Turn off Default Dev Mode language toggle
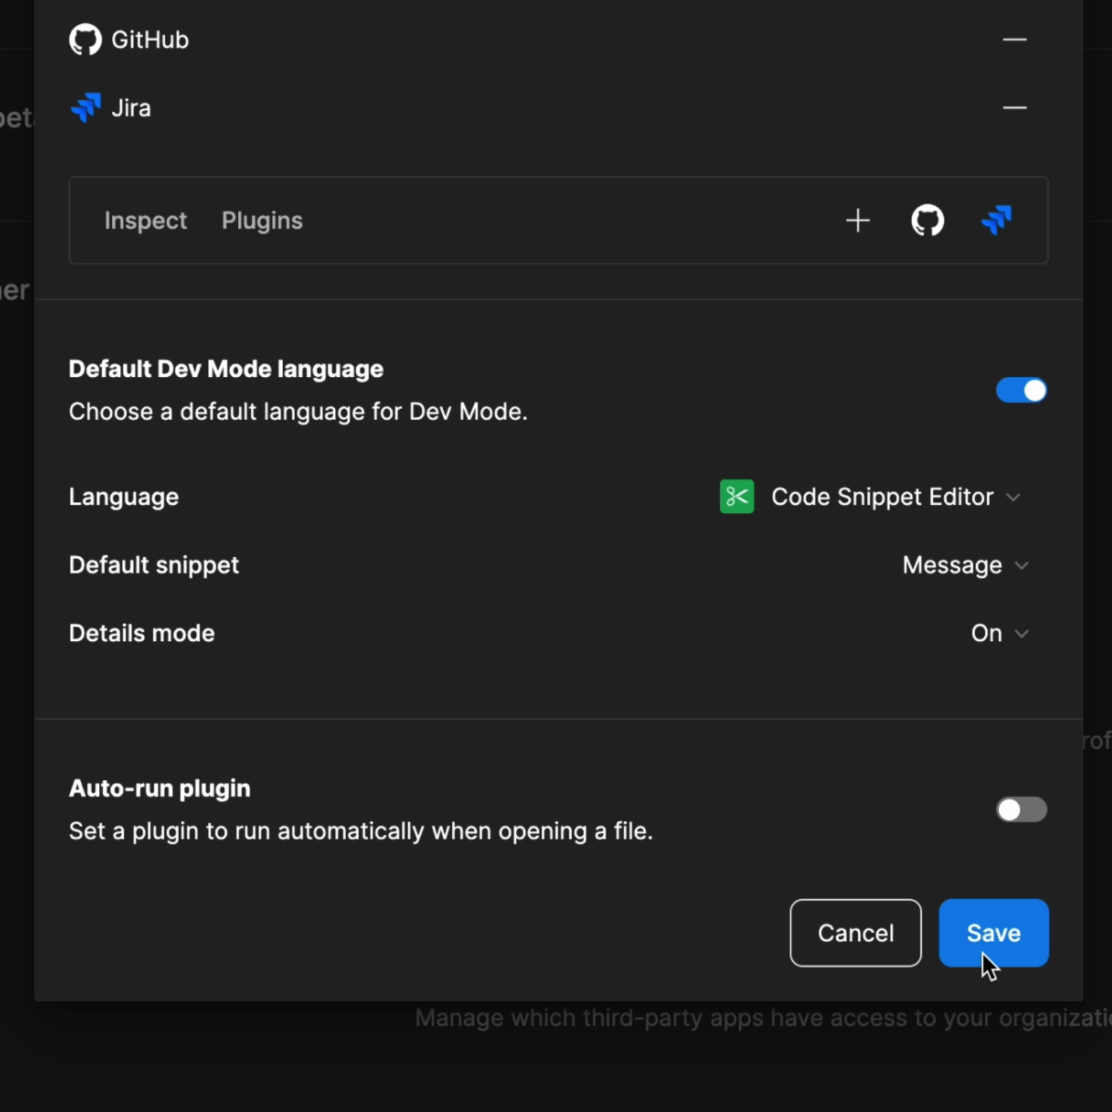This screenshot has height=1112, width=1112. pos(1021,390)
